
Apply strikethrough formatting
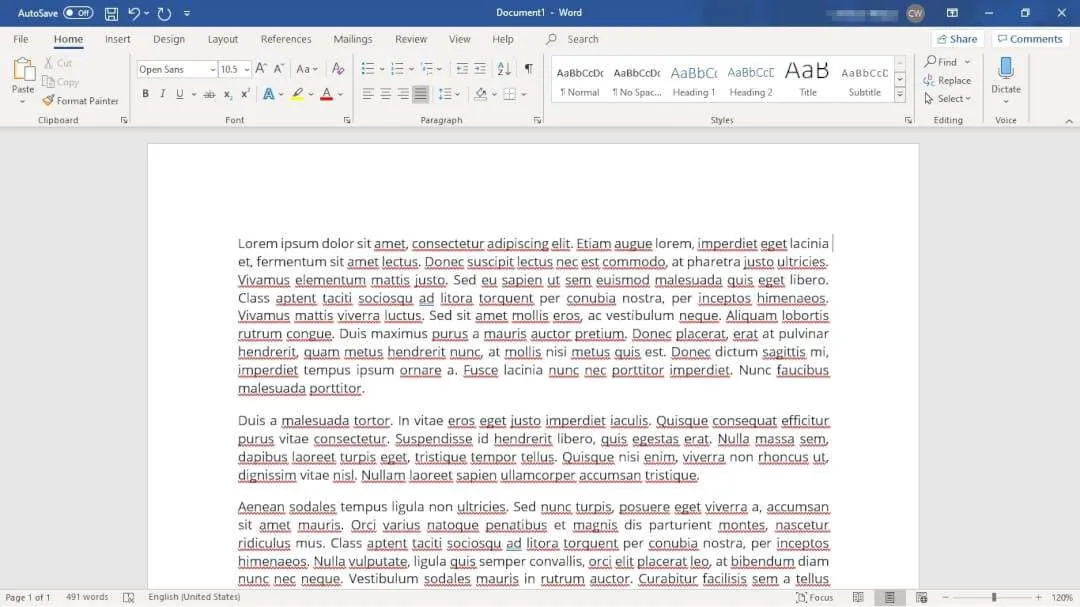[209, 94]
